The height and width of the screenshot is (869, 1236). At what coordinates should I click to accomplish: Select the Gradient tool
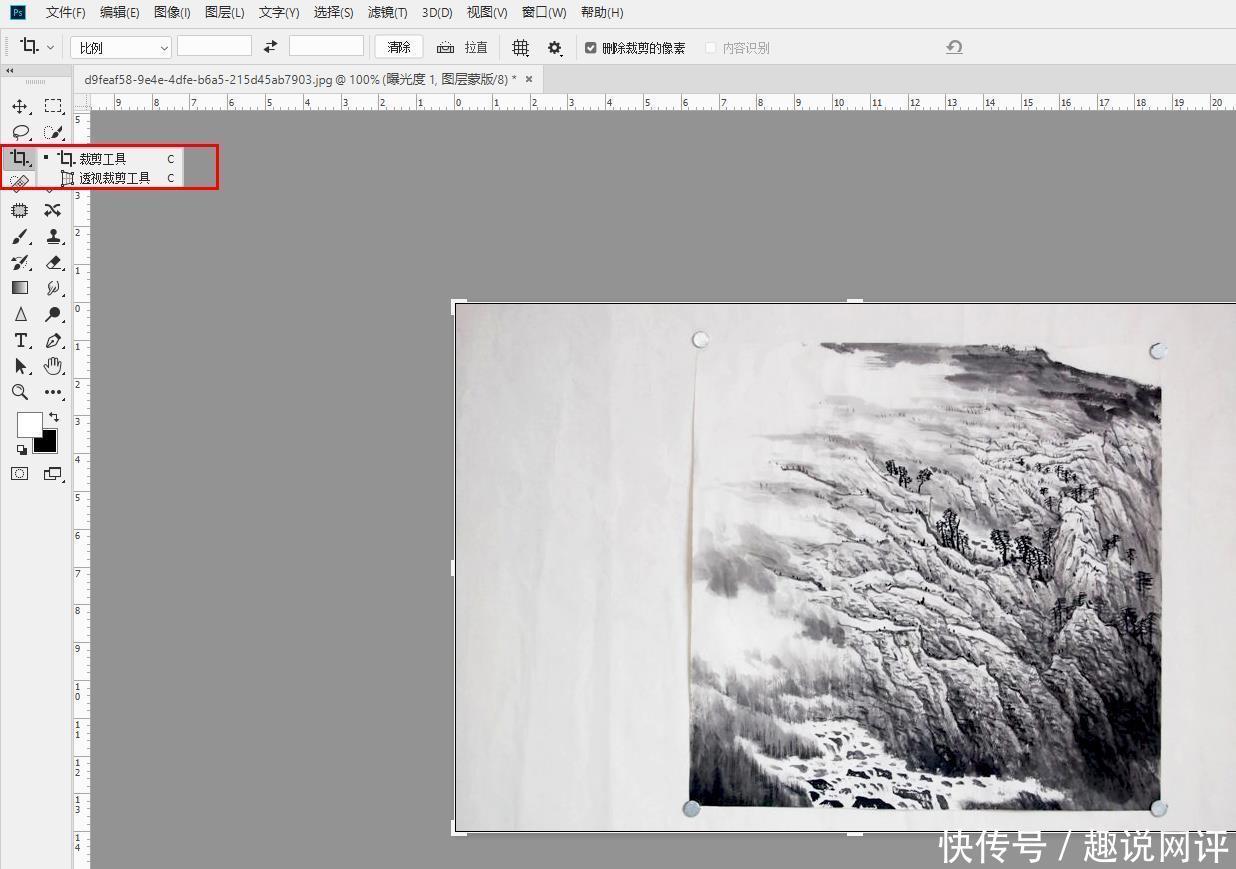tap(20, 288)
